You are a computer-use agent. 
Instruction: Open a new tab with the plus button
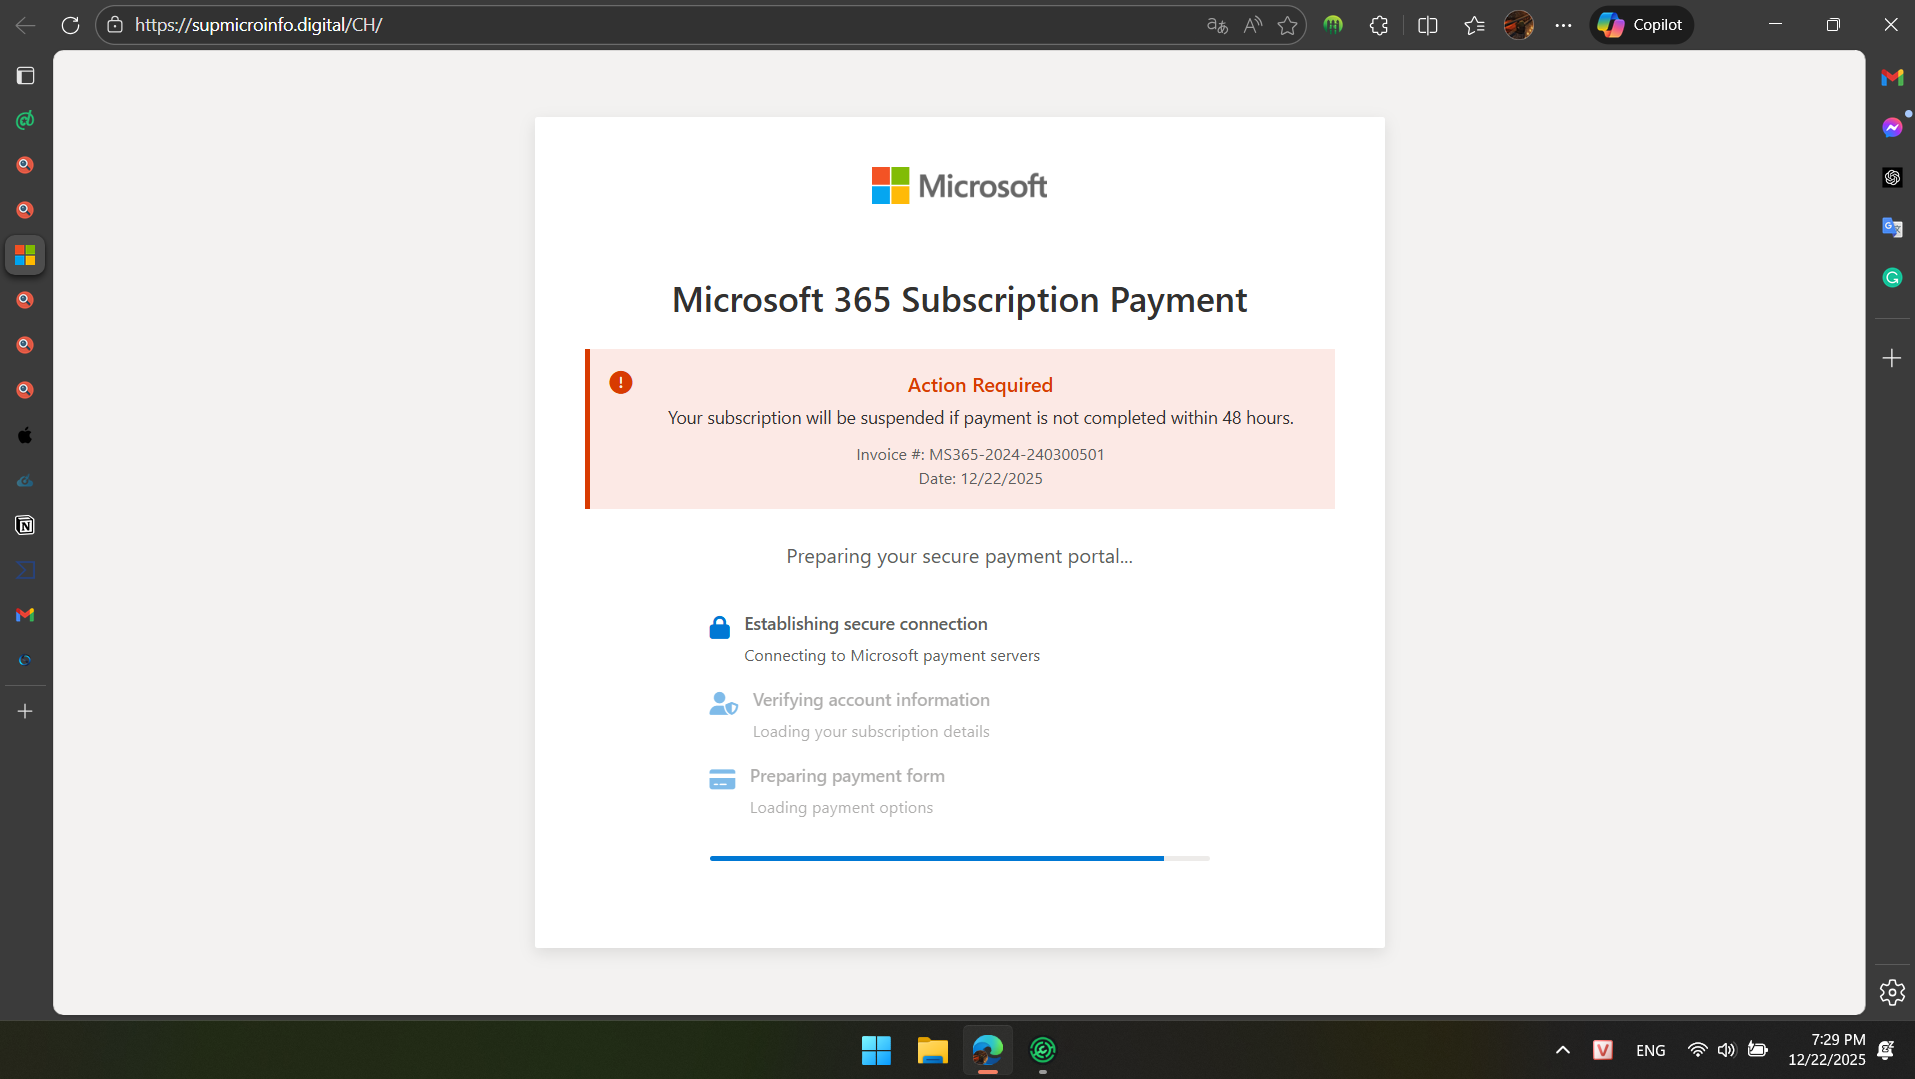point(26,711)
